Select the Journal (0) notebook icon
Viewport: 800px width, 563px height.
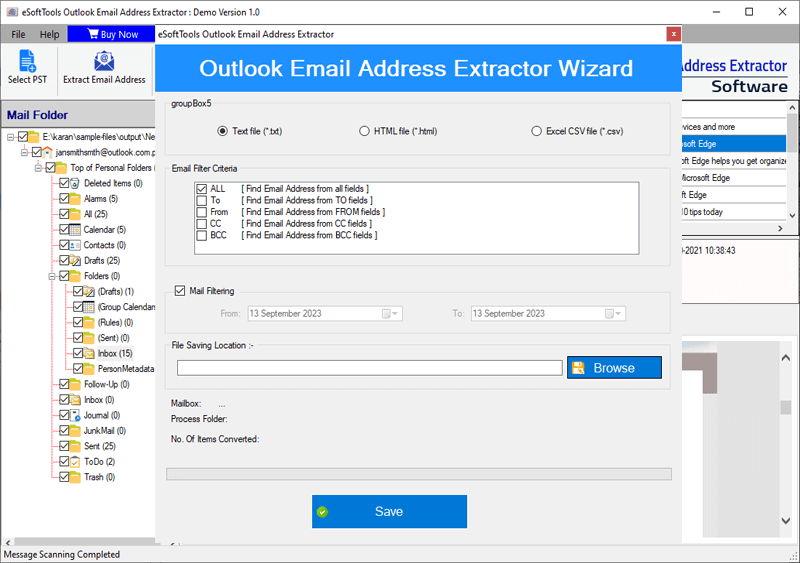75,415
